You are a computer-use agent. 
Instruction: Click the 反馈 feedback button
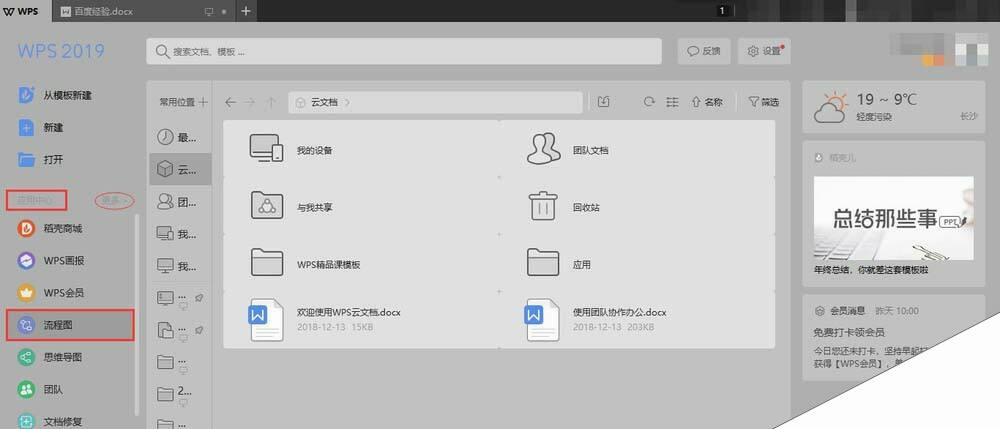point(704,51)
